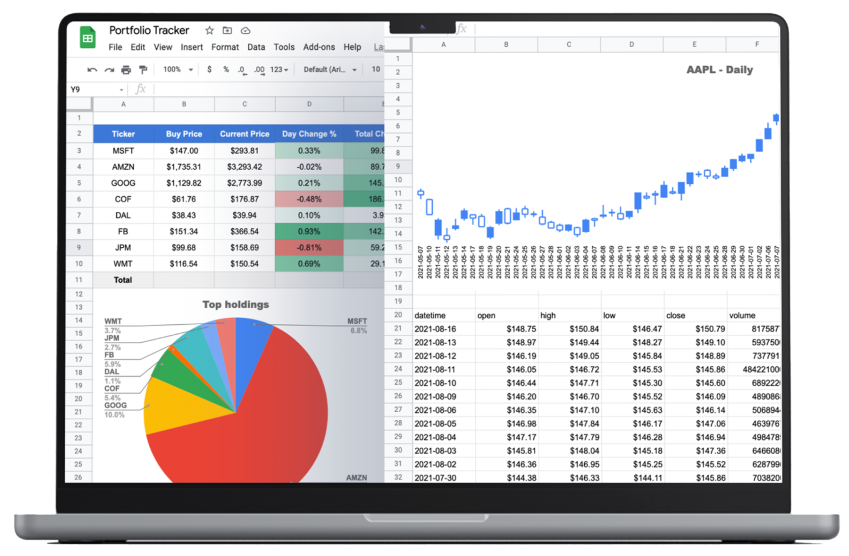Screen dimensions: 849x556
Task: Select the MSFT ticker cell
Action: point(124,150)
